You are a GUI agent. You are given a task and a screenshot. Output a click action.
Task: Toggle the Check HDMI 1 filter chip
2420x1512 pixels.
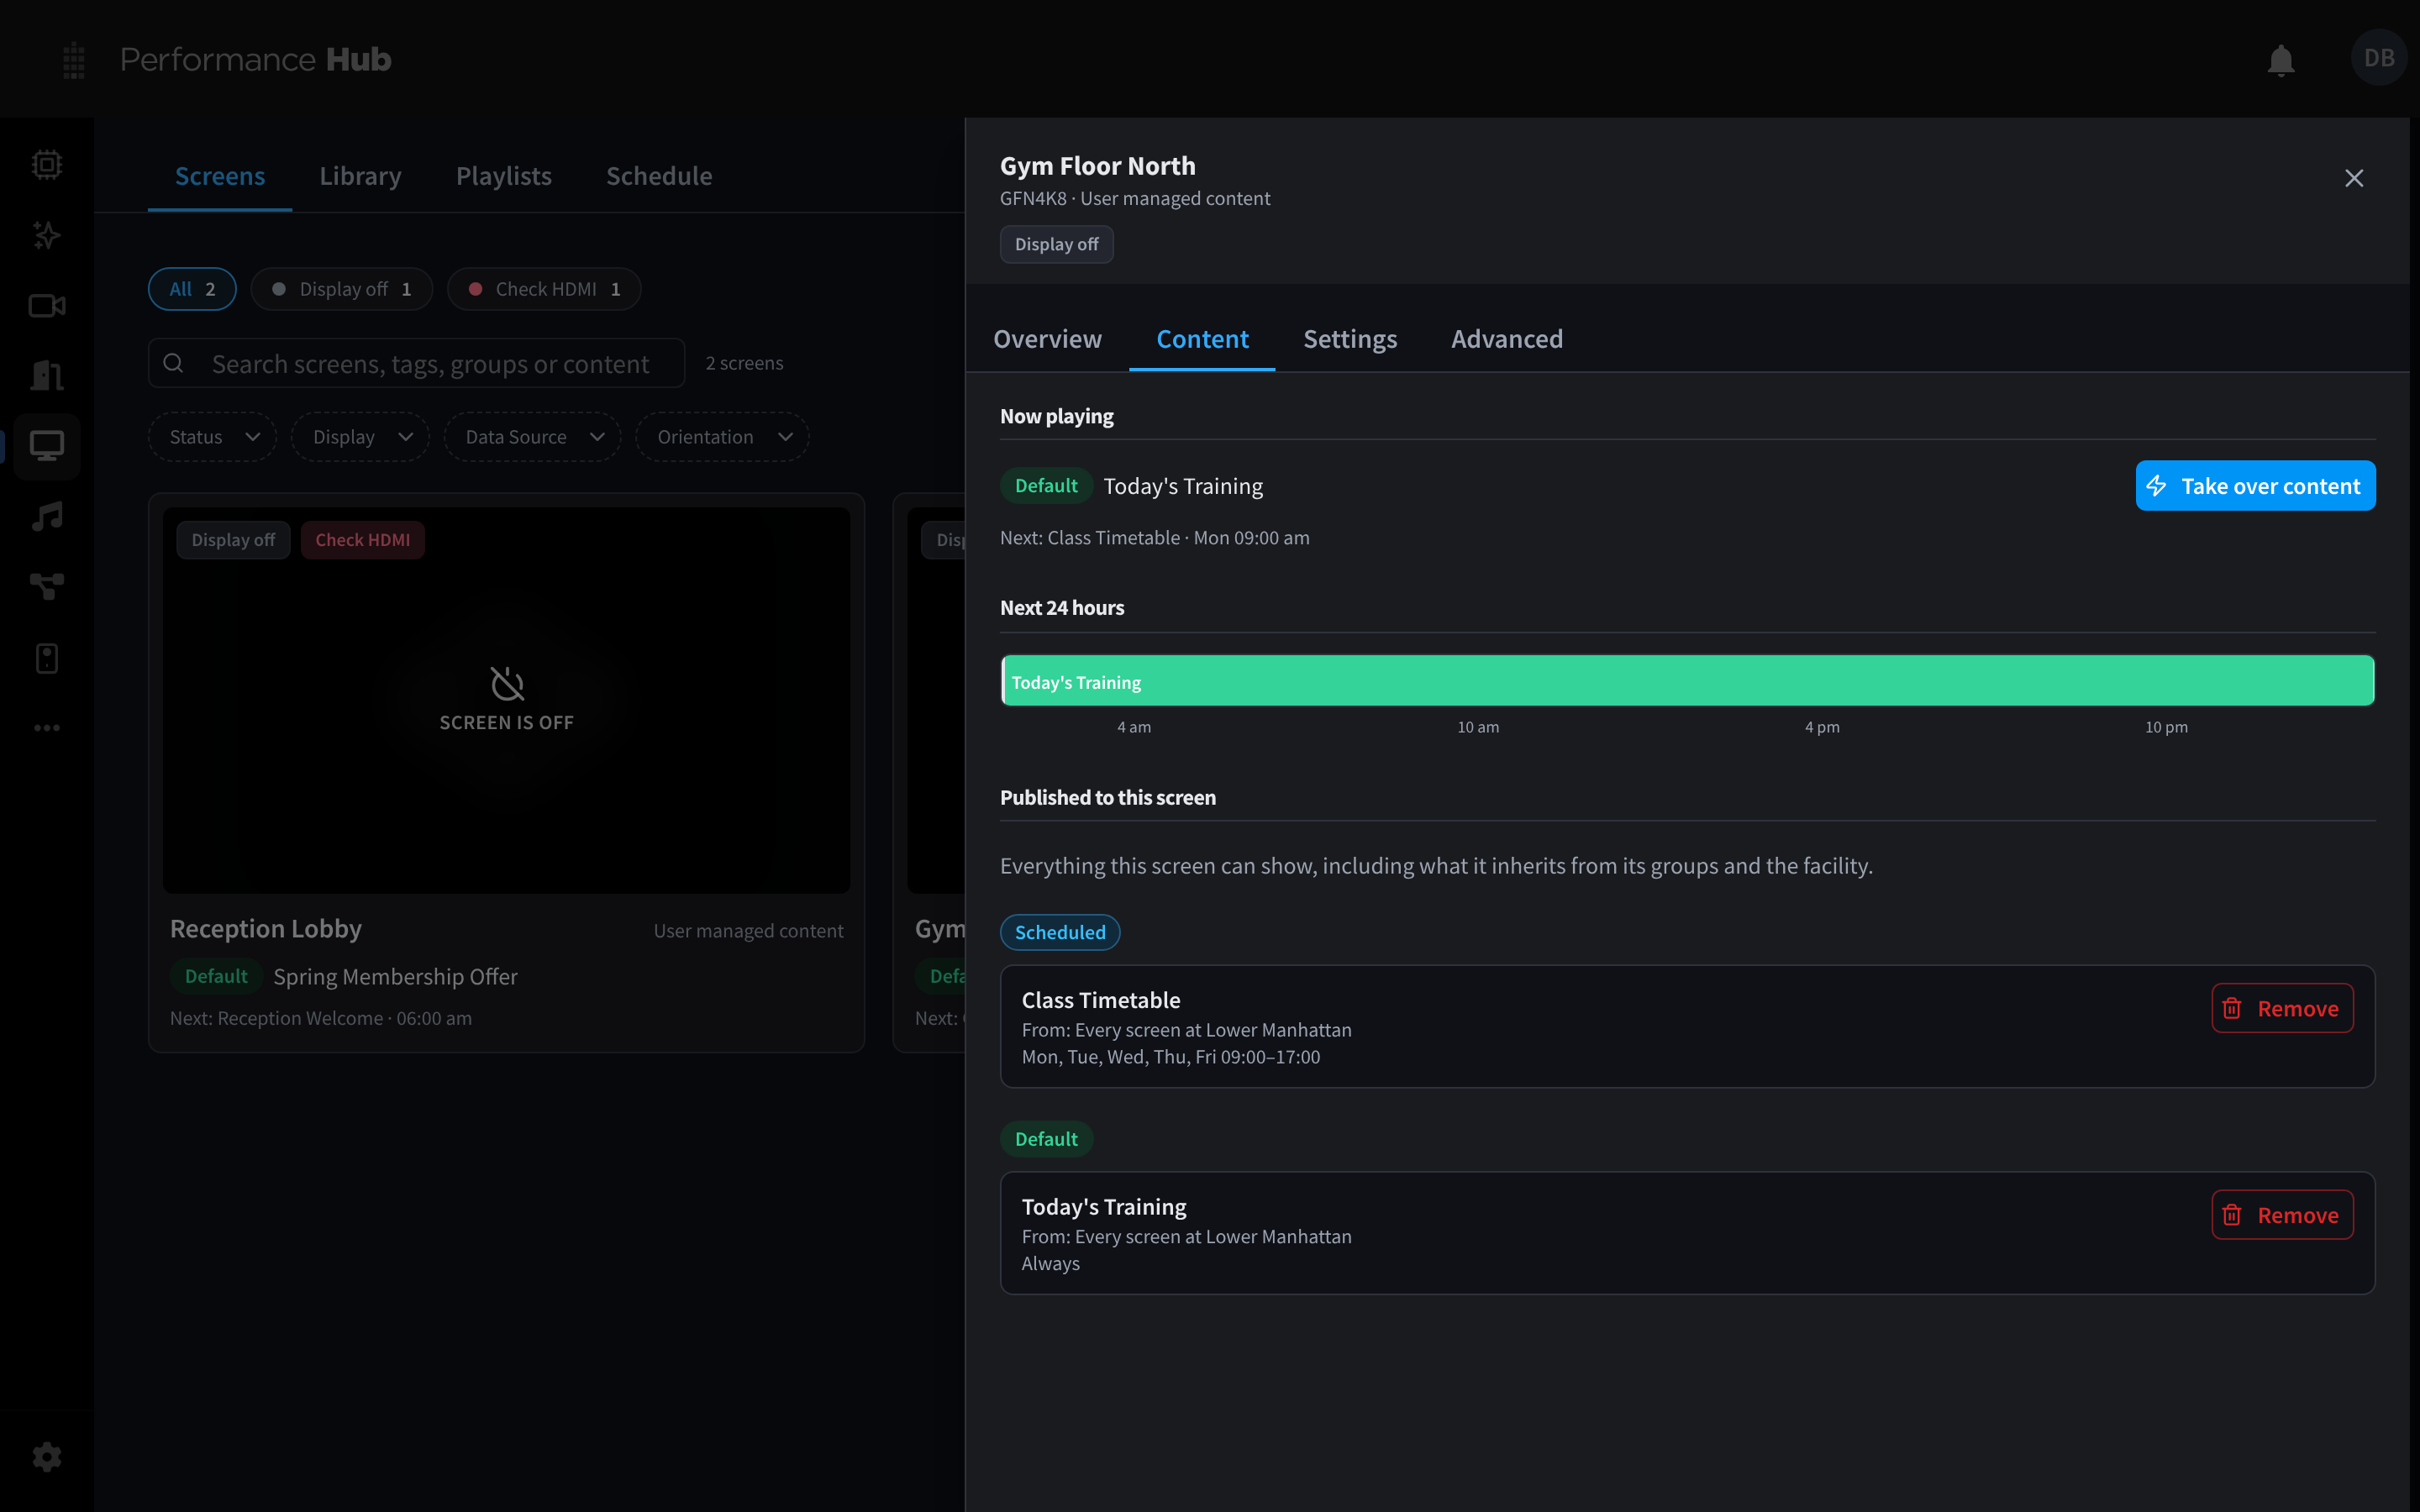544,289
